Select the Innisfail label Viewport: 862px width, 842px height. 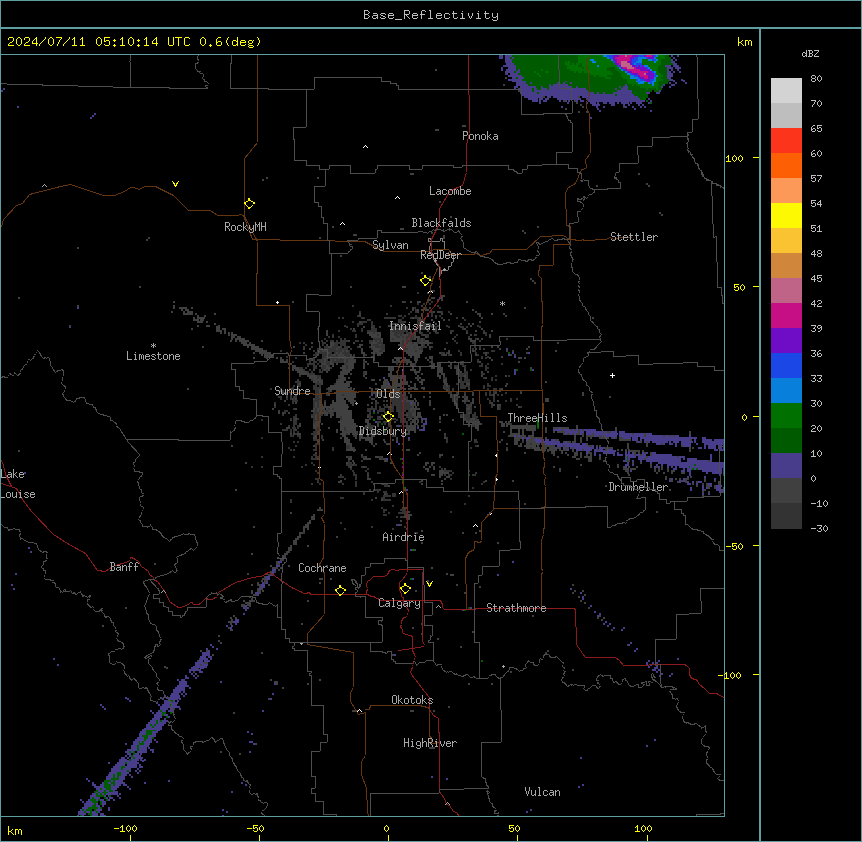click(415, 326)
